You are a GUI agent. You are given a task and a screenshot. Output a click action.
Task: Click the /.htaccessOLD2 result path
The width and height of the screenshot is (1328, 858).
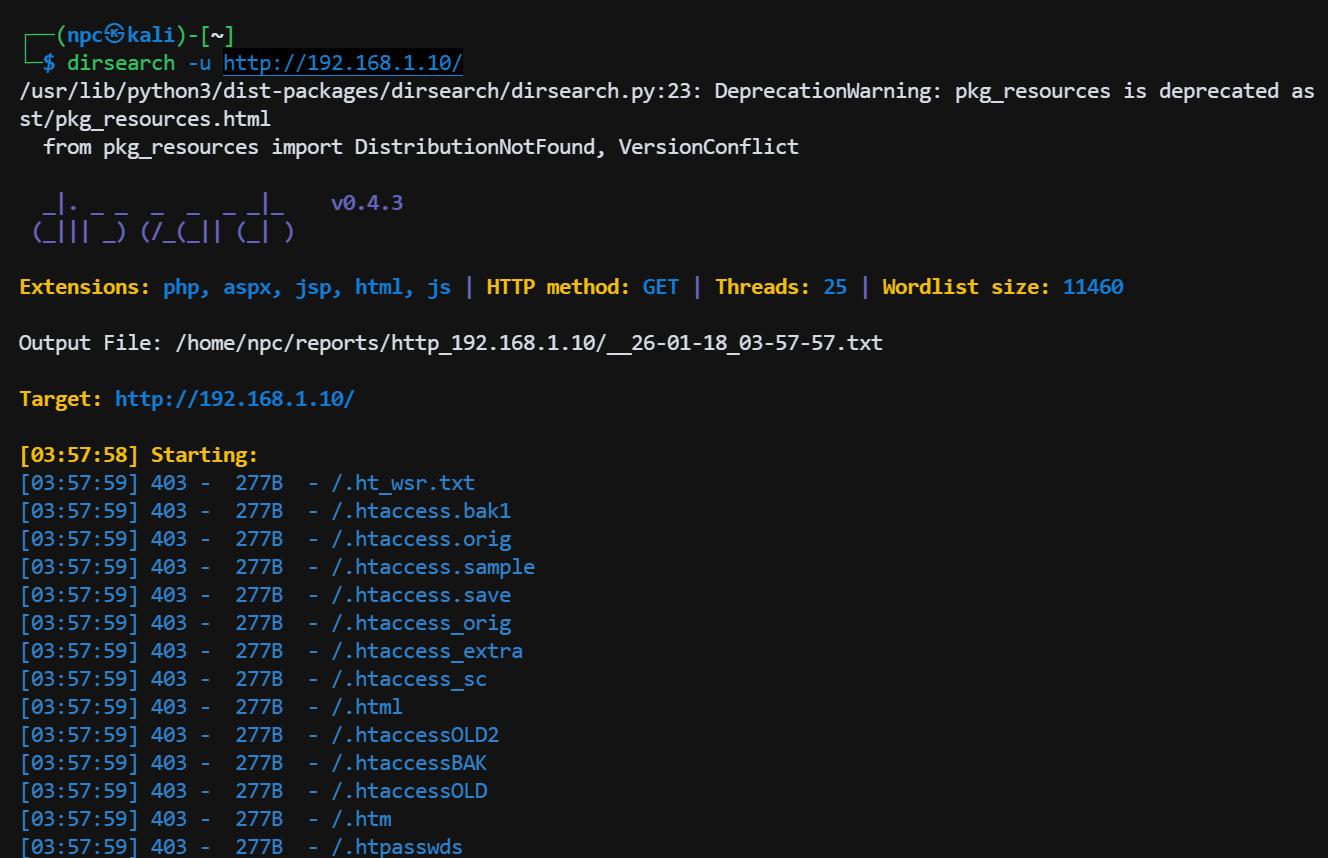tap(415, 735)
